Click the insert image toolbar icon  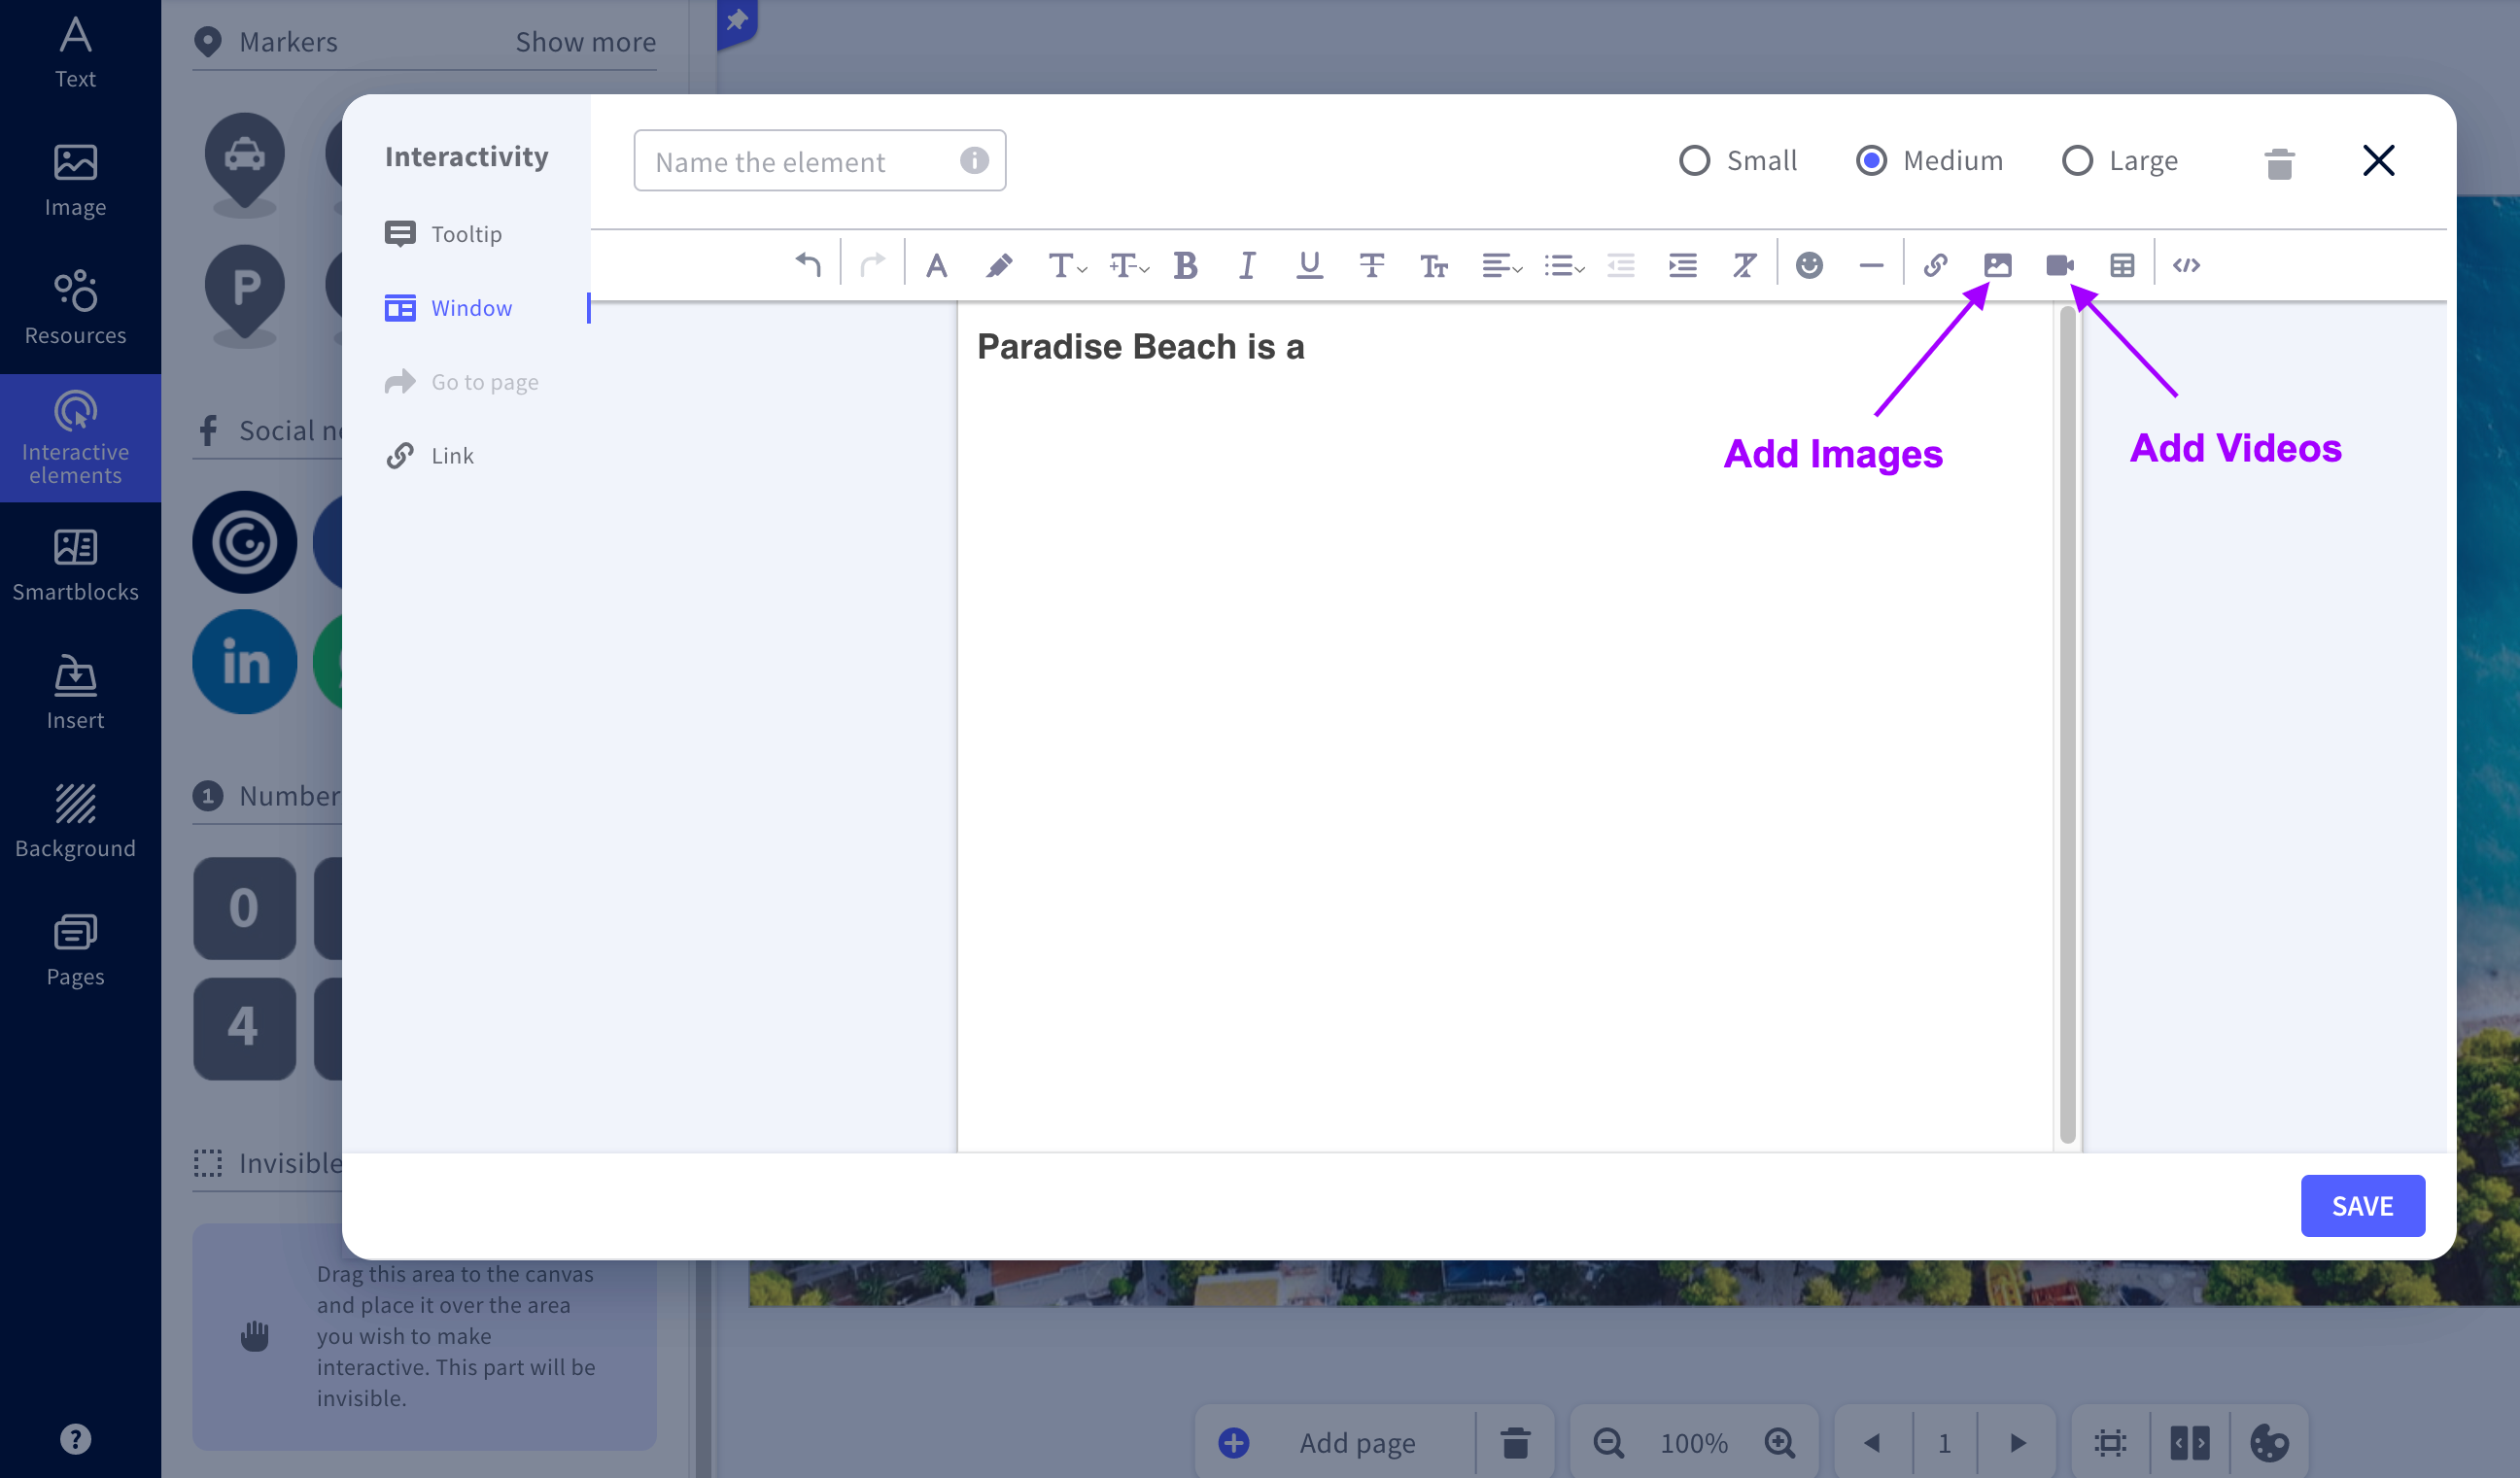(1997, 265)
